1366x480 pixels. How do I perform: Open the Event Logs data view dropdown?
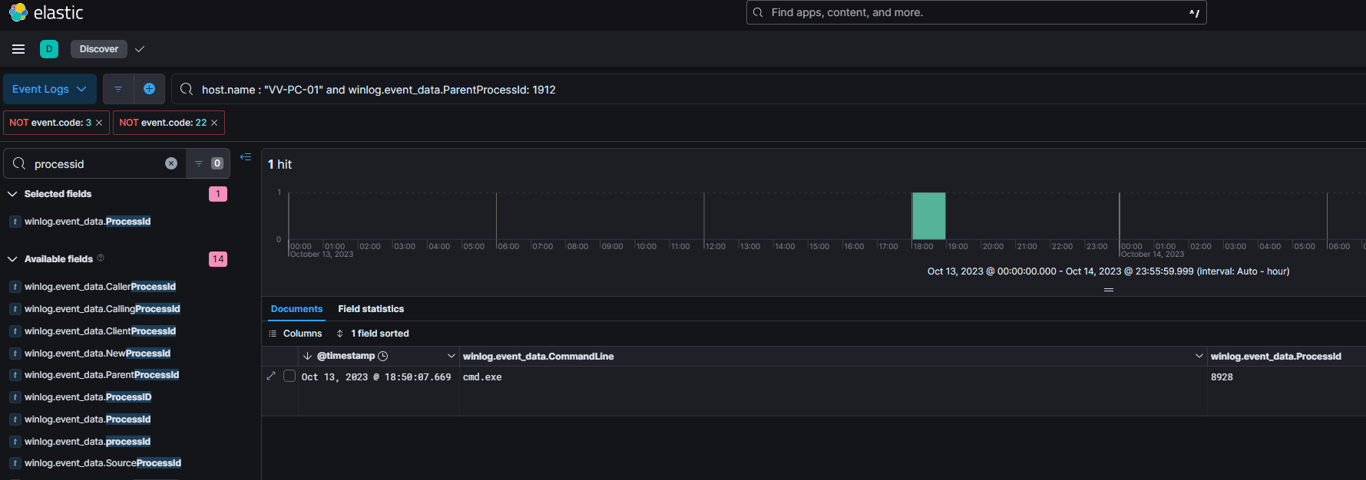[50, 89]
